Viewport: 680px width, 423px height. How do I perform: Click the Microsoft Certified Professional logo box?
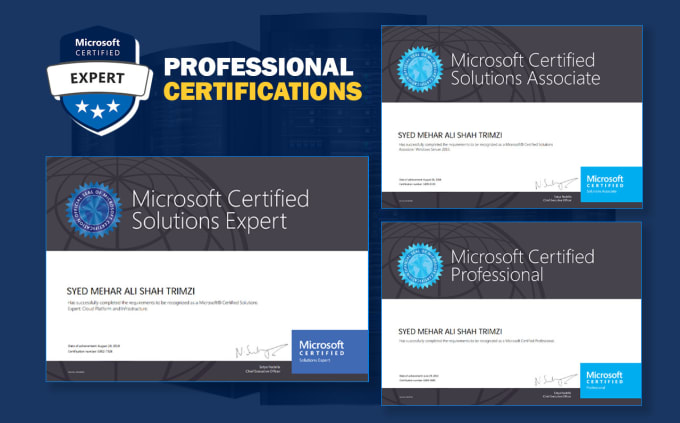coord(611,380)
